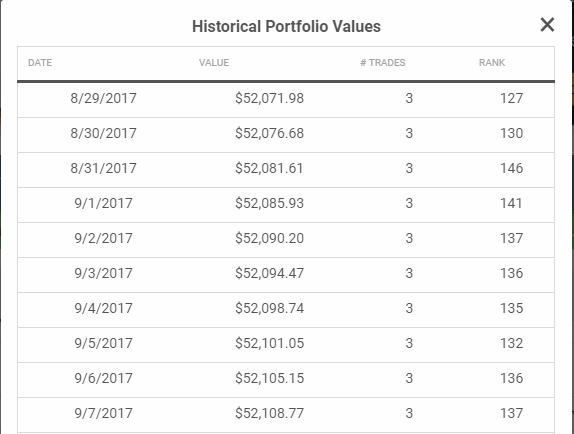
Task: Select the trades count for 9/2/2017
Action: (x=409, y=238)
